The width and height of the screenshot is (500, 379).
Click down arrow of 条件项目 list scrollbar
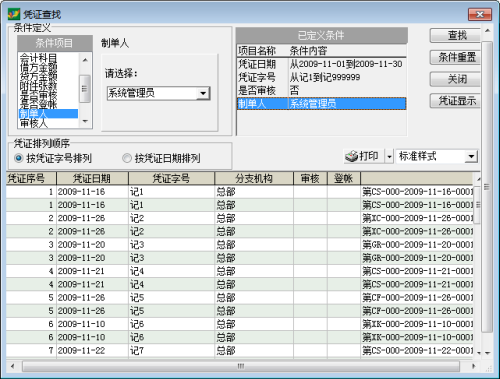tap(85, 121)
